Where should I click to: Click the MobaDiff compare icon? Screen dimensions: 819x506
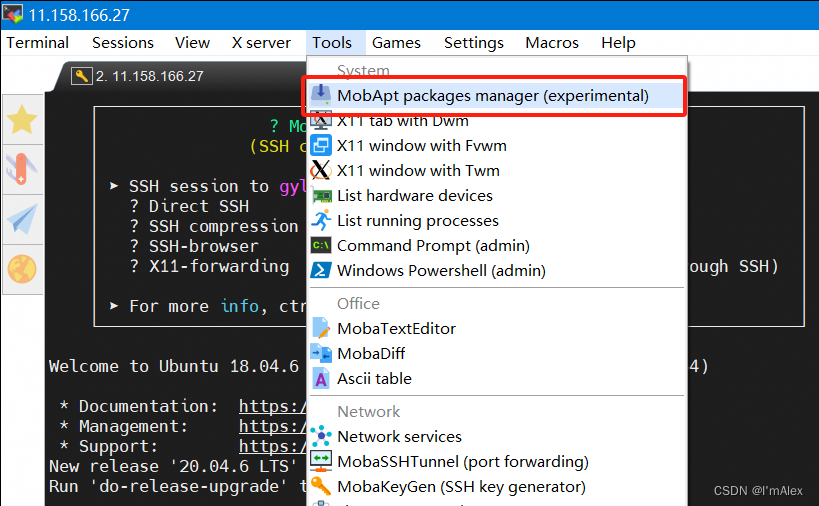321,353
